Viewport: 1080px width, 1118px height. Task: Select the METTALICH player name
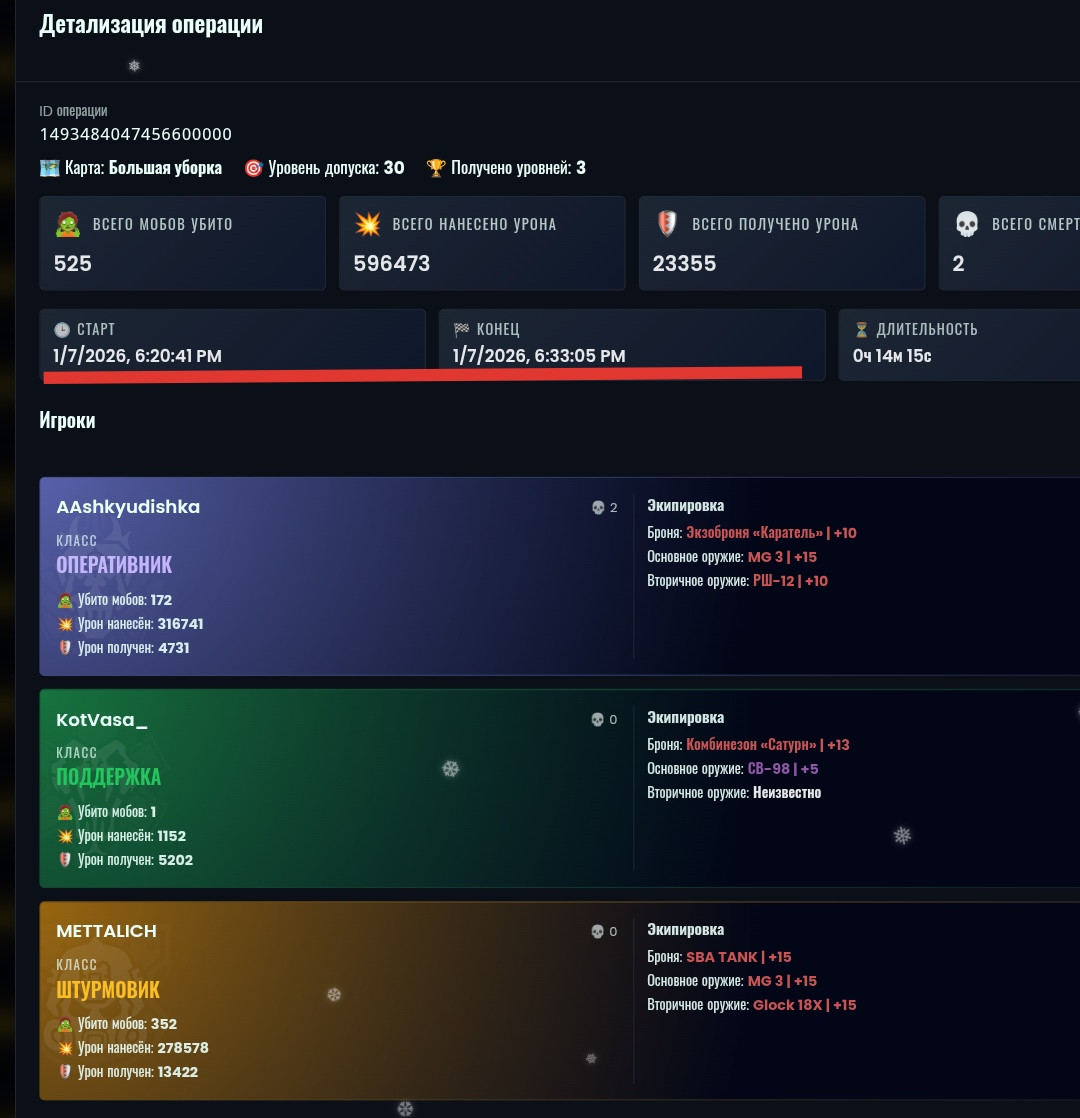pyautogui.click(x=106, y=931)
